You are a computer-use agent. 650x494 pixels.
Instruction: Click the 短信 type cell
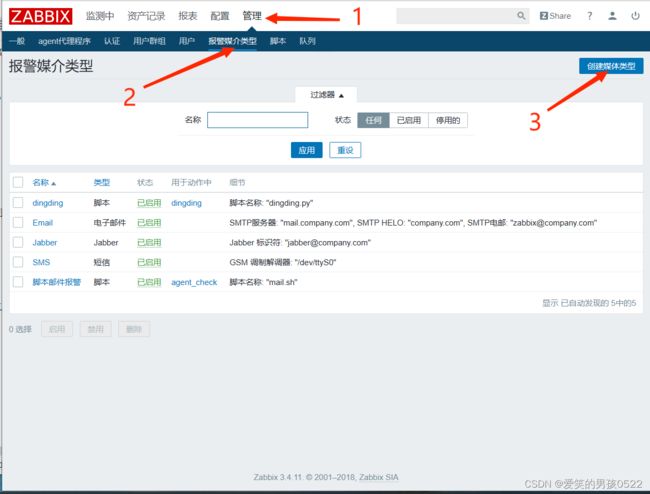[x=102, y=262]
